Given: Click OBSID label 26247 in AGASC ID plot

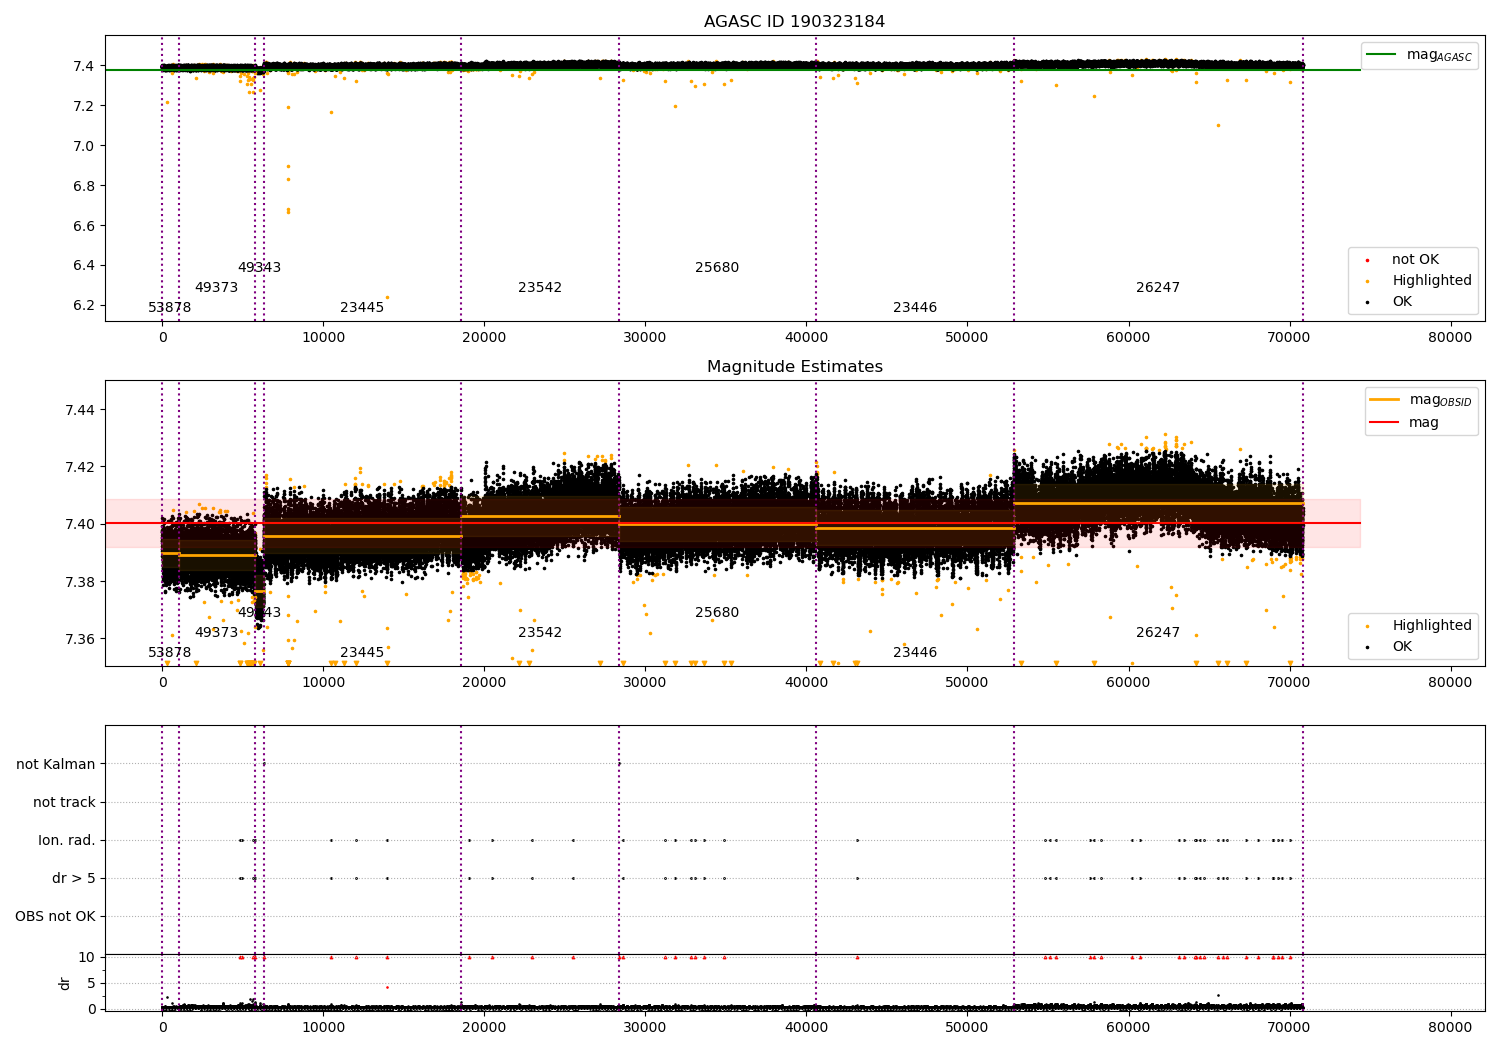Looking at the screenshot, I should [1158, 288].
